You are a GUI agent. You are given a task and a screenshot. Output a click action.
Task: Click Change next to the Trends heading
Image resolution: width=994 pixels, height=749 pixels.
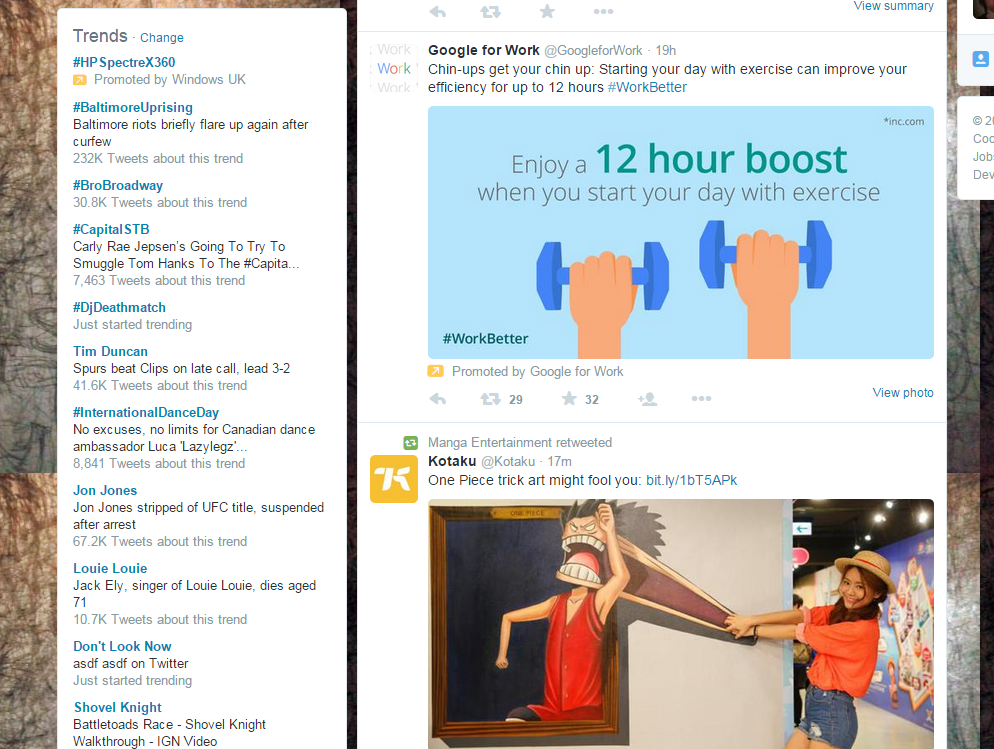click(161, 38)
